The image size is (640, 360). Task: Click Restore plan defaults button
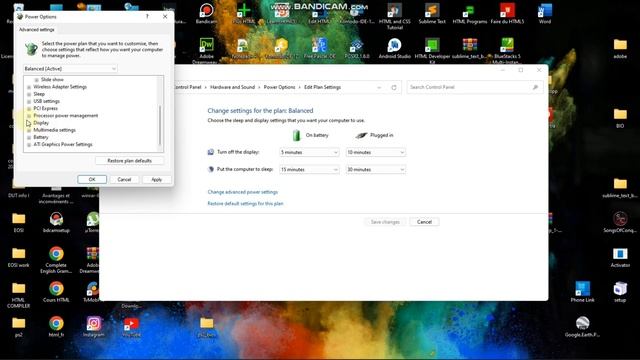129,161
